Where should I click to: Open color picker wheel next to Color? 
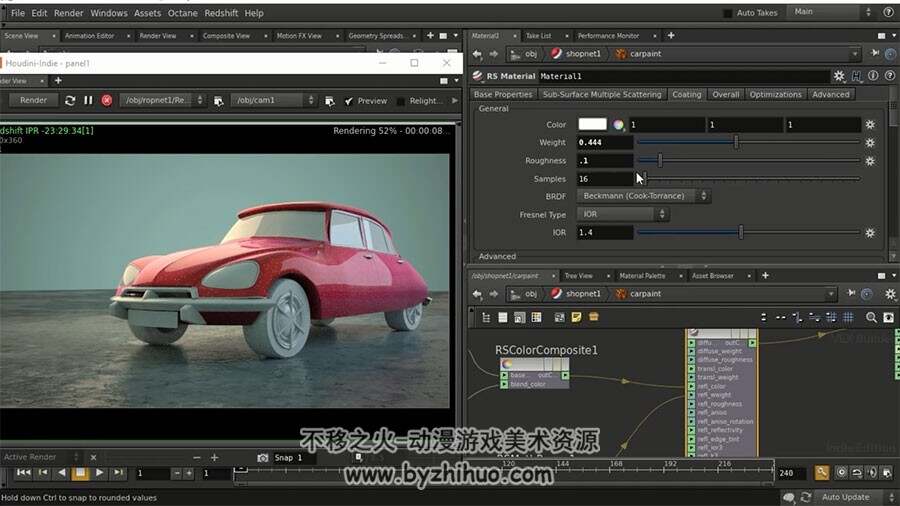[x=618, y=124]
